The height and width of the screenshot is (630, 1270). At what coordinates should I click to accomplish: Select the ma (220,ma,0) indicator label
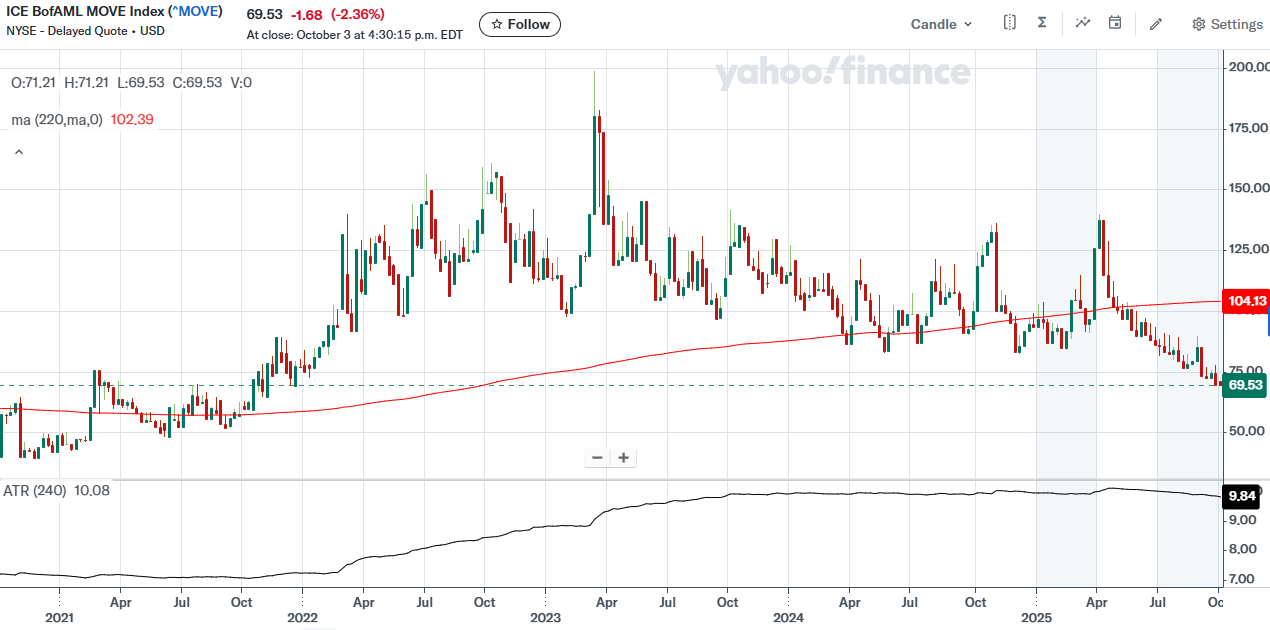57,119
